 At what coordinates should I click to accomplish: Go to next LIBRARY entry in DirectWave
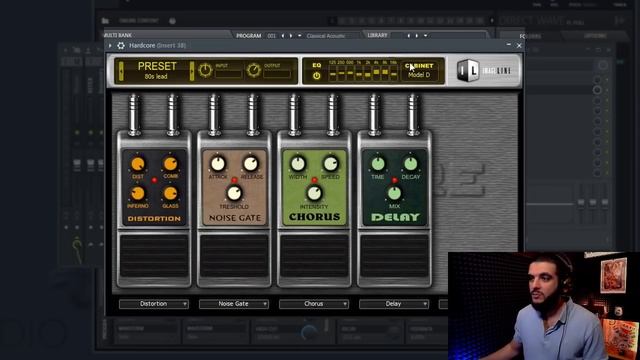(417, 36)
